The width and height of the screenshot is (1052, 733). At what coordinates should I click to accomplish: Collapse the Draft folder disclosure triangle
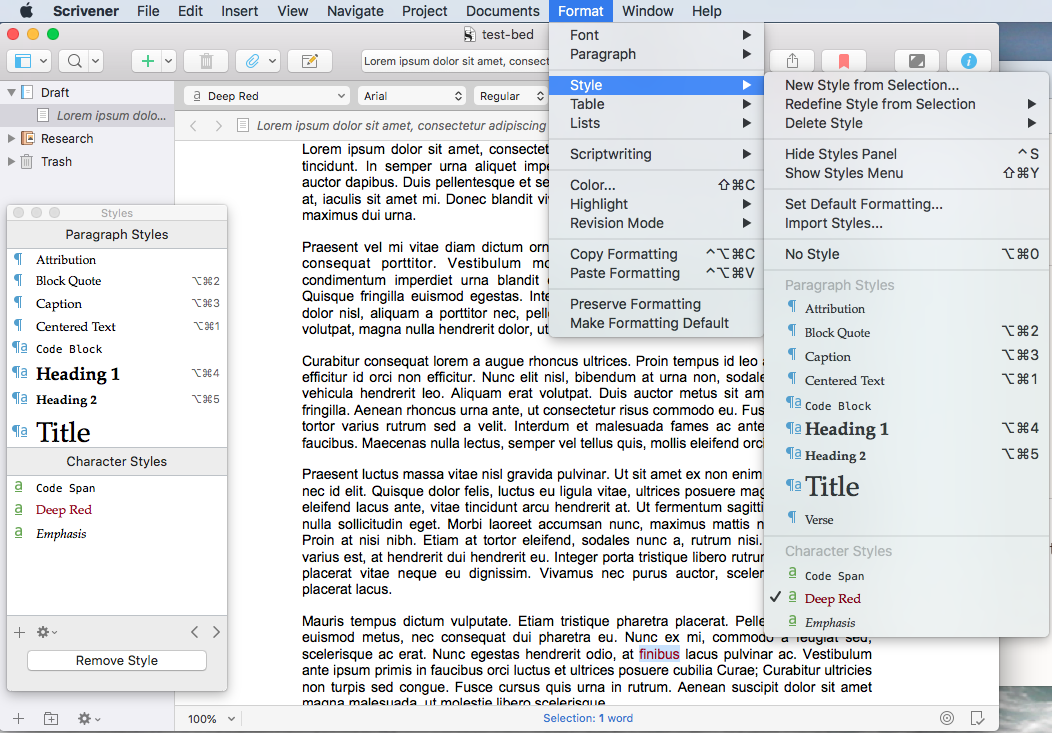[11, 93]
